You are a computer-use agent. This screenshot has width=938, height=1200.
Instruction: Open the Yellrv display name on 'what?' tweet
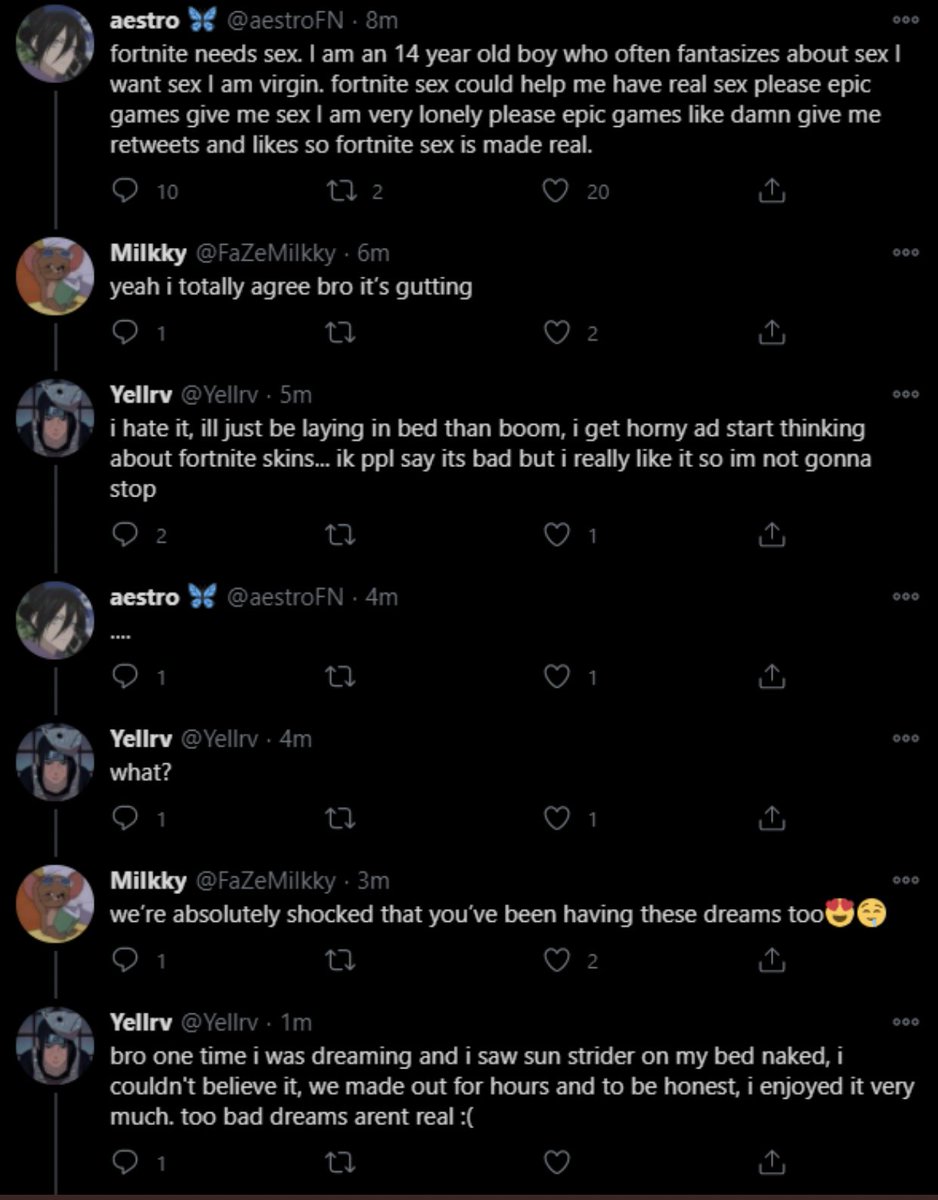click(x=140, y=739)
